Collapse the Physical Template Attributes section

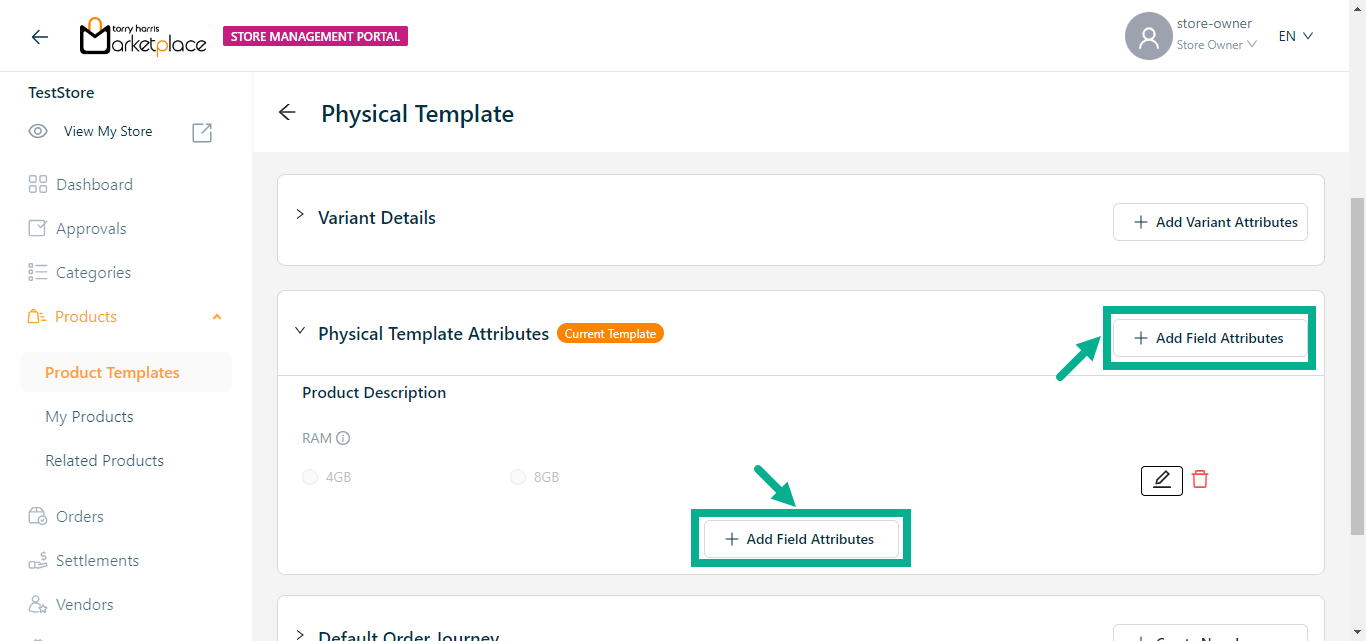300,331
